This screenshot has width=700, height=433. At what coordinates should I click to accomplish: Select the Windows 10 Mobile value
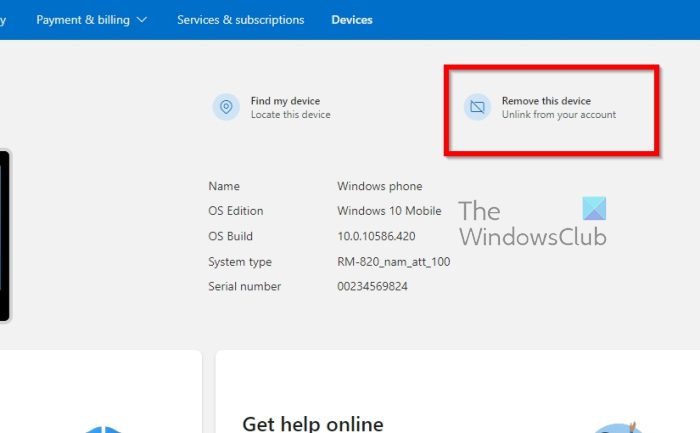[389, 211]
